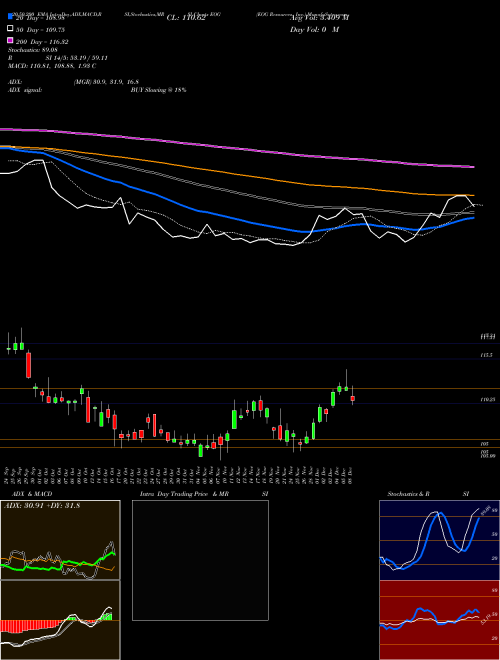
Task: Open the blue Stochastics chart panel
Action: [x=439, y=540]
